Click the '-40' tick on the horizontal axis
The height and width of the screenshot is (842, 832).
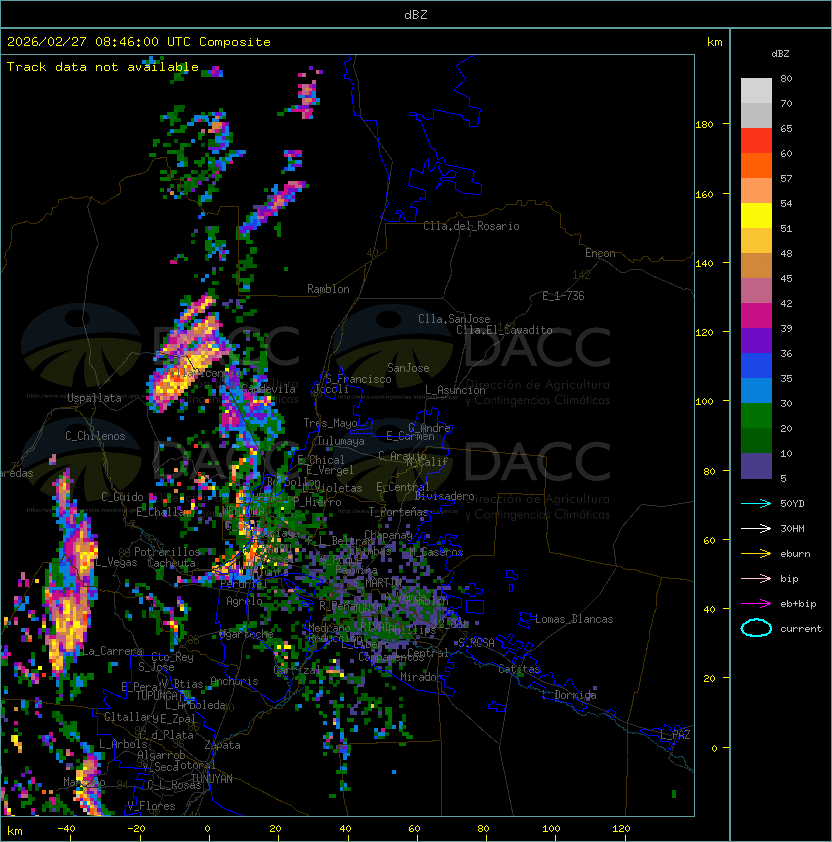(x=66, y=829)
